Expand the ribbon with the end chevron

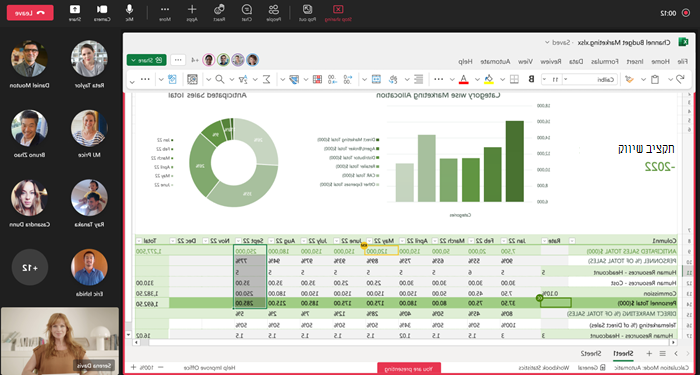[x=132, y=81]
